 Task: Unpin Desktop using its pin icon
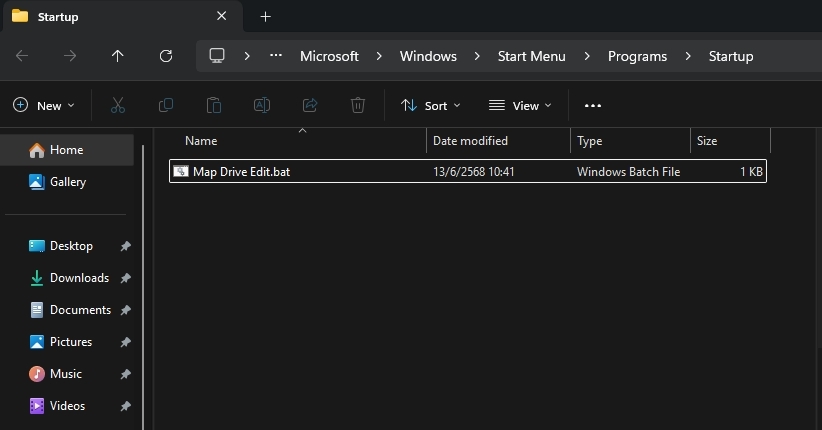tap(125, 246)
